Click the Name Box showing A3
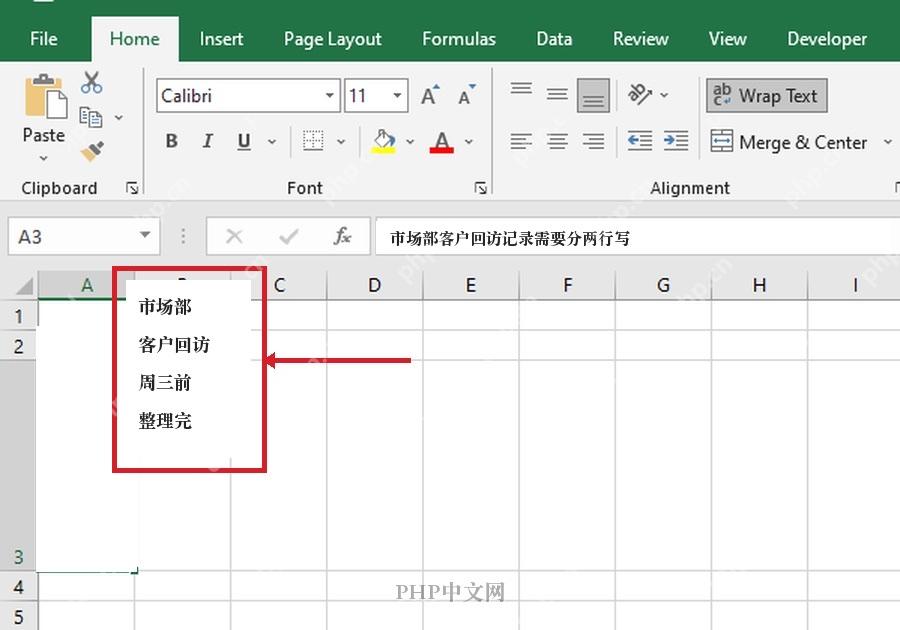The width and height of the screenshot is (900, 630). click(84, 236)
